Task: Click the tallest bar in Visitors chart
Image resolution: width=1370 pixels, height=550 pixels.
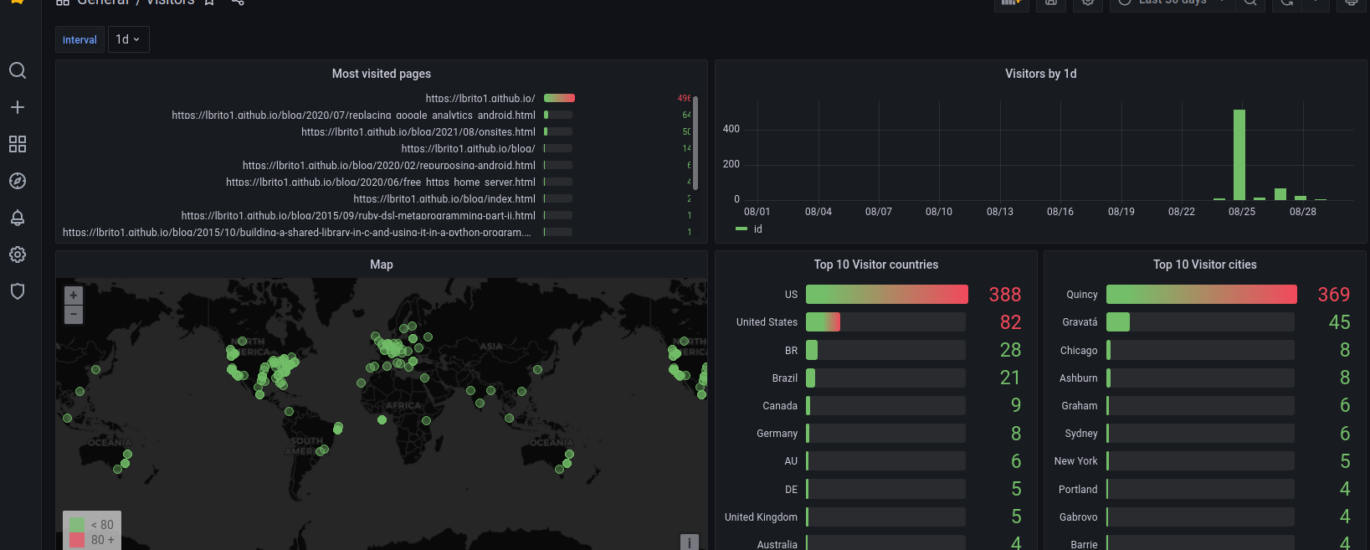Action: pyautogui.click(x=1239, y=155)
